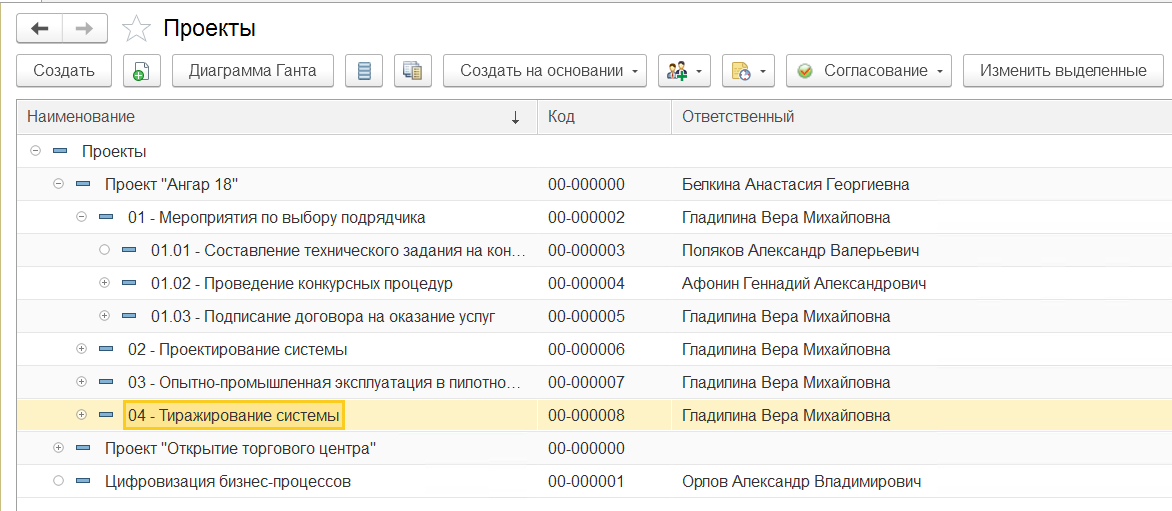1172x511 pixels.
Task: Open Диаграмма Ганта
Action: (x=252, y=71)
